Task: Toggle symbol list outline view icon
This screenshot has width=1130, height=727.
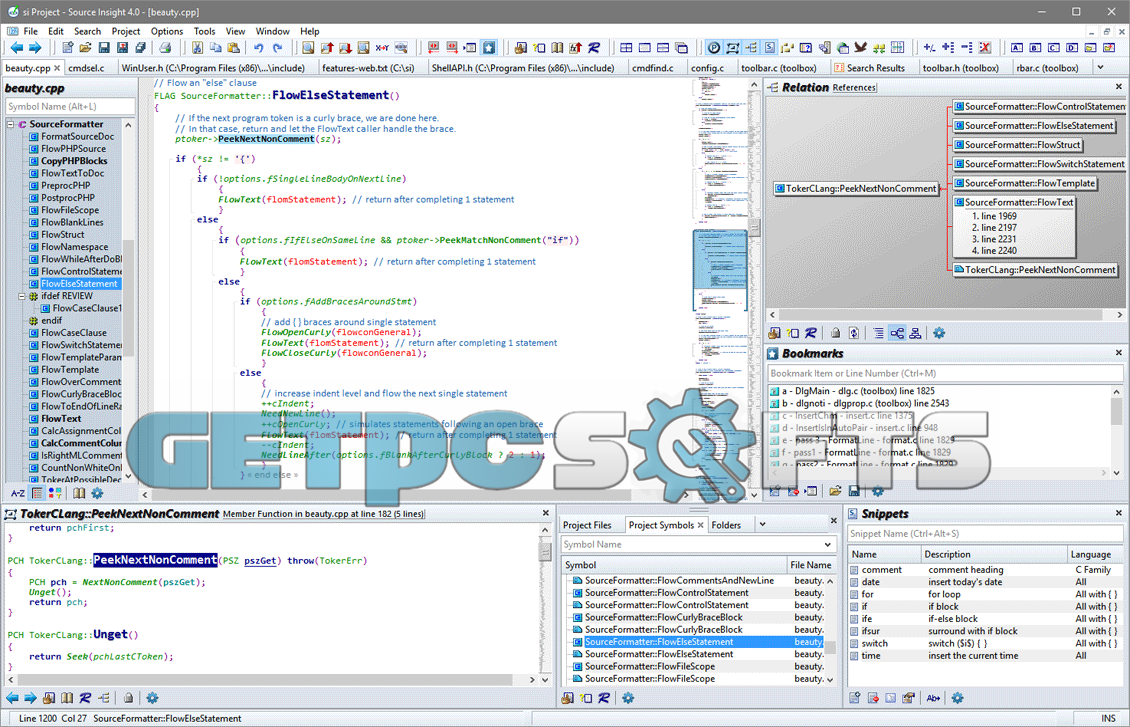Action: 37,494
